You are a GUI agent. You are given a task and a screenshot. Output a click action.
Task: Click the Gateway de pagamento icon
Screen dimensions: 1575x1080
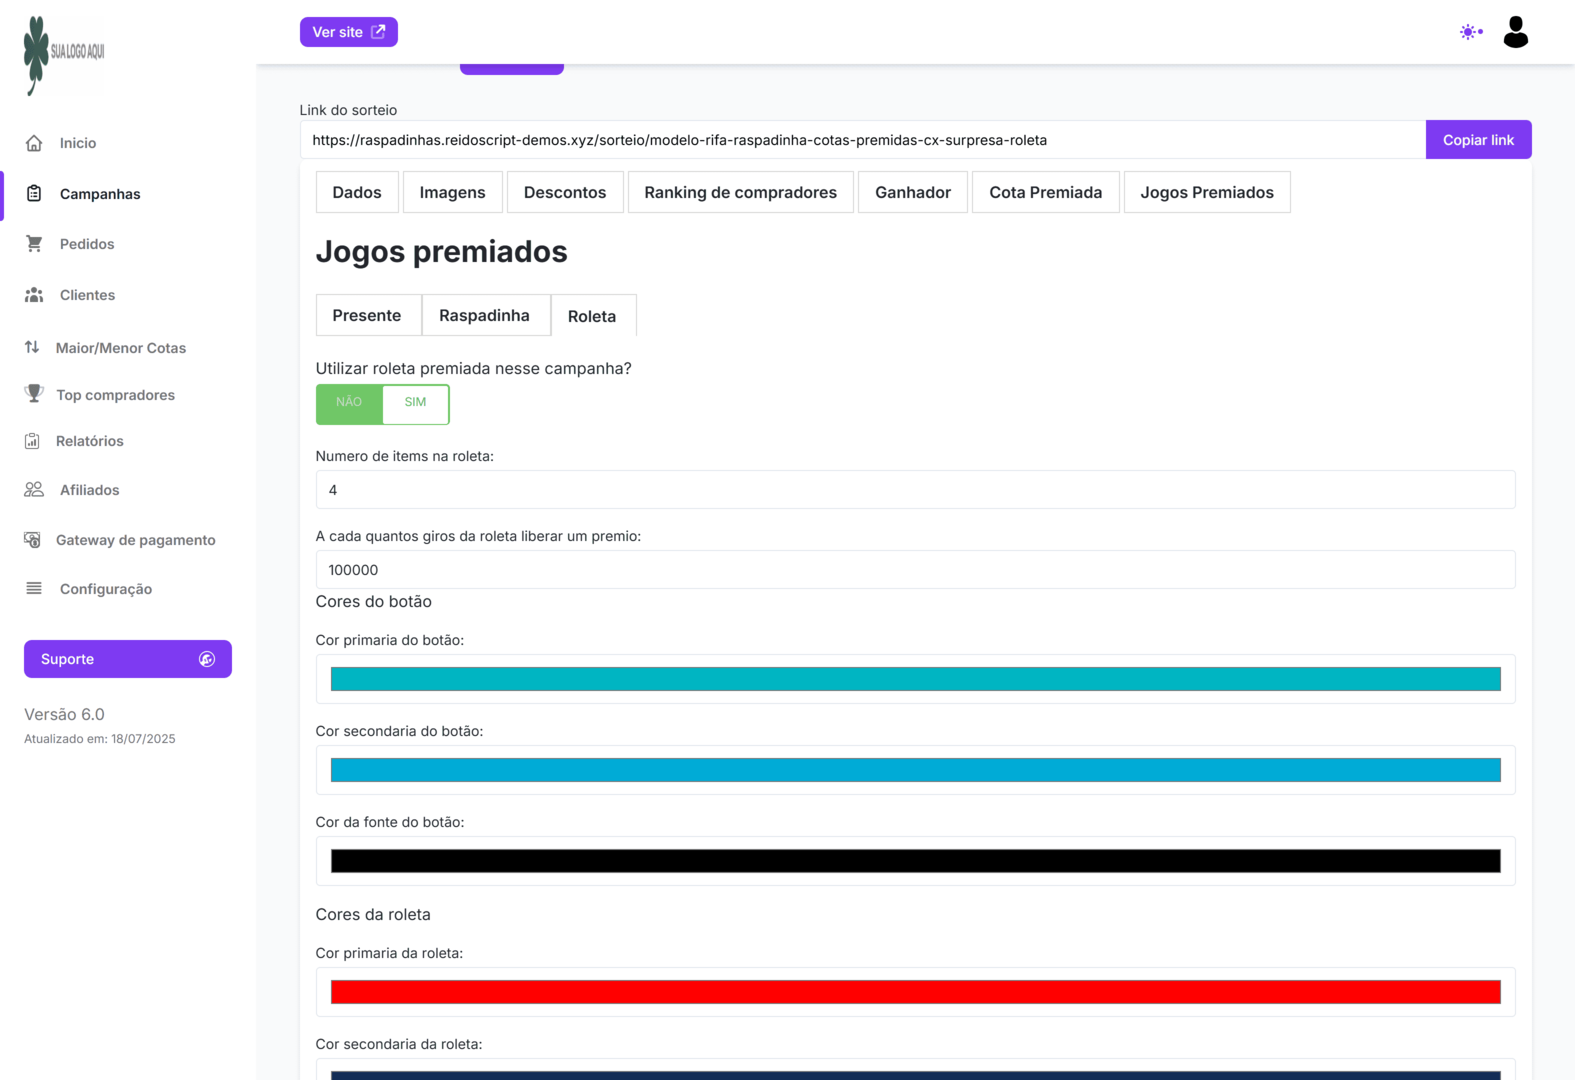[x=32, y=540]
